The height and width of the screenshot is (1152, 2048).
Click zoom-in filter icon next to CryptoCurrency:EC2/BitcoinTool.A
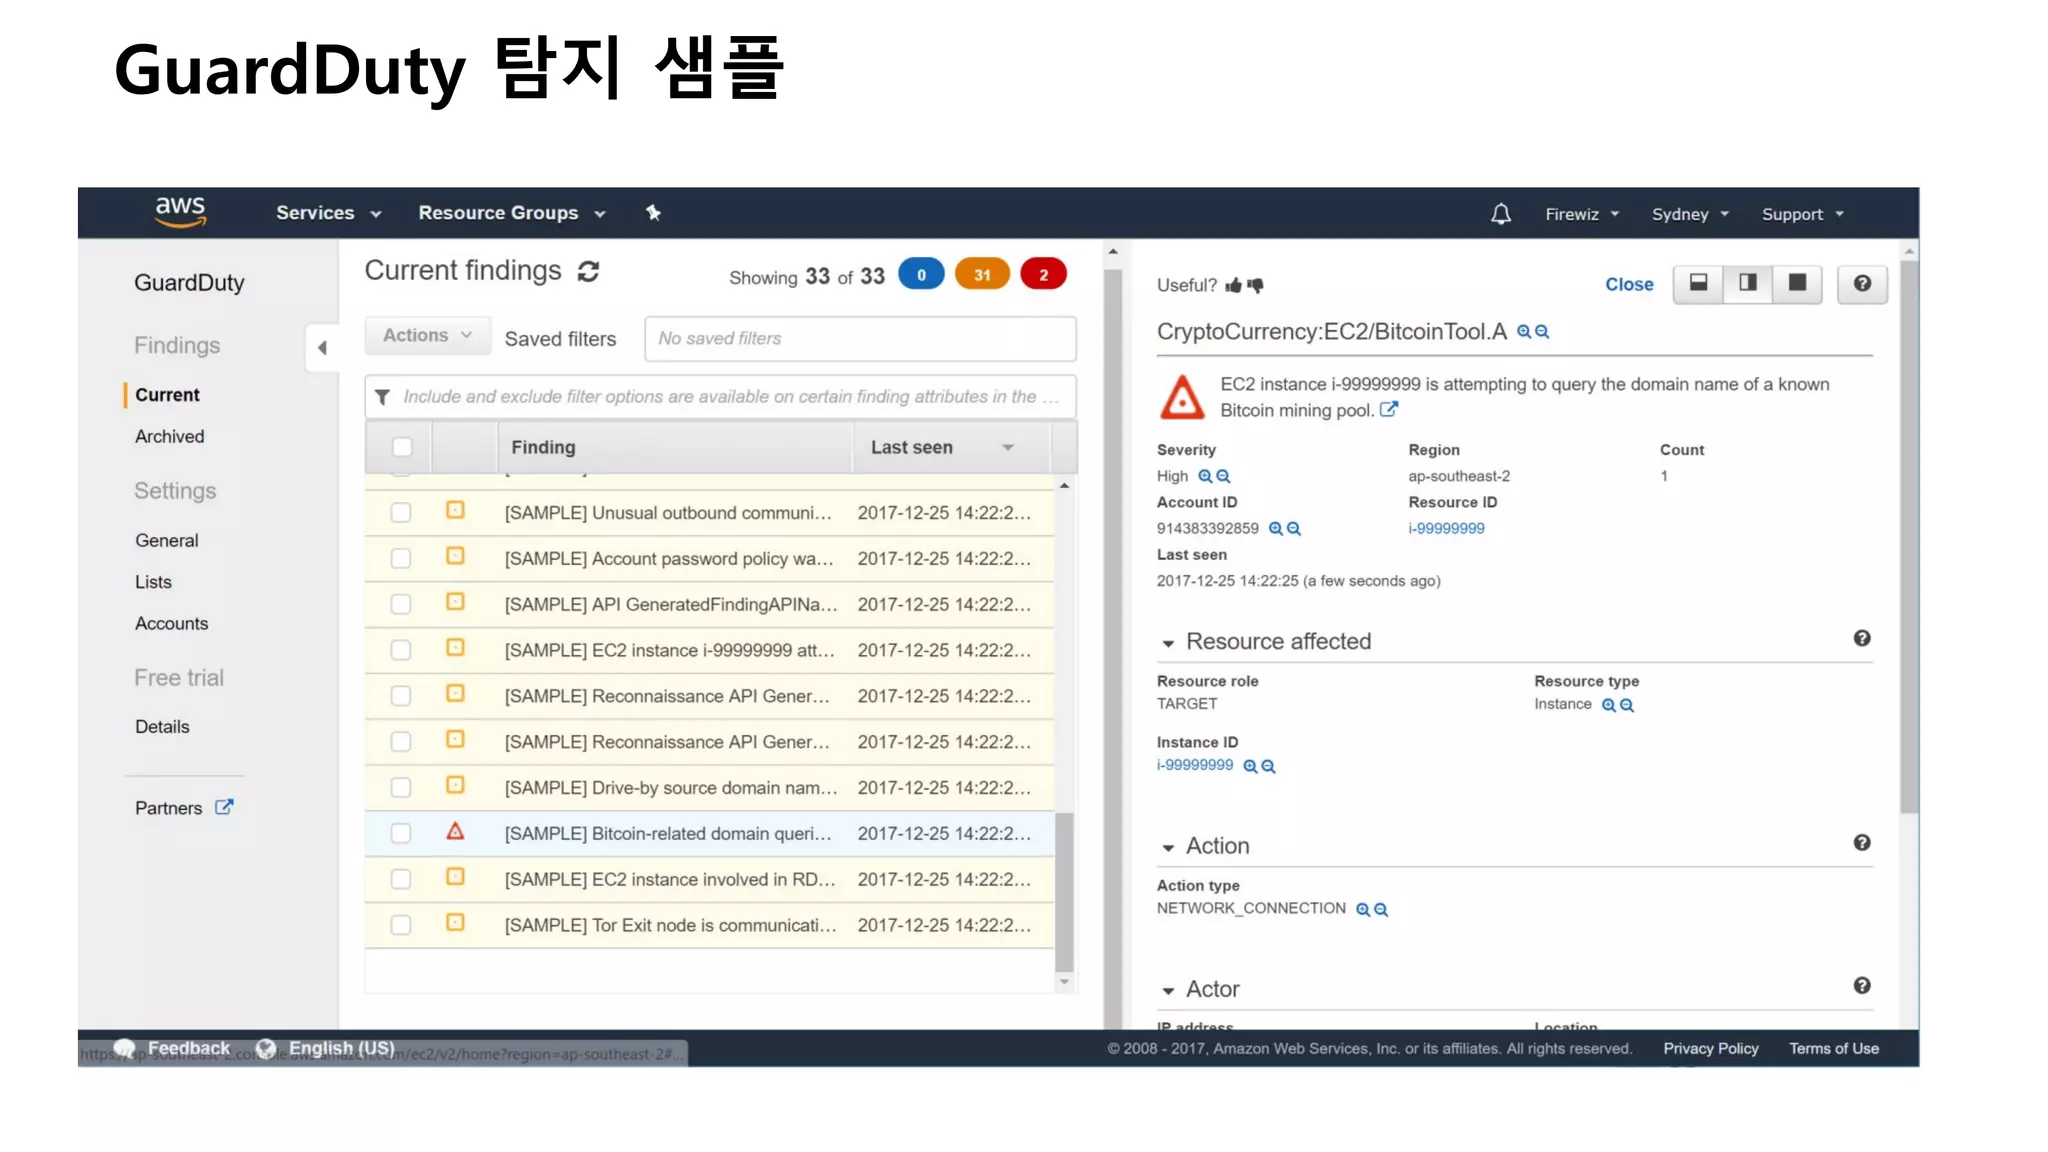(1524, 332)
